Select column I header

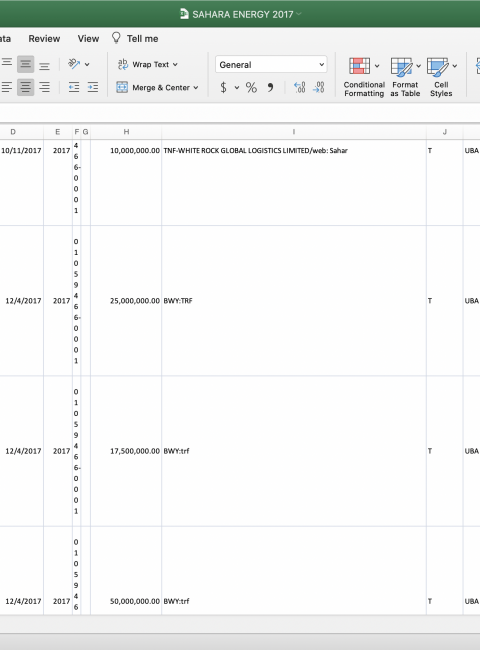pyautogui.click(x=294, y=132)
